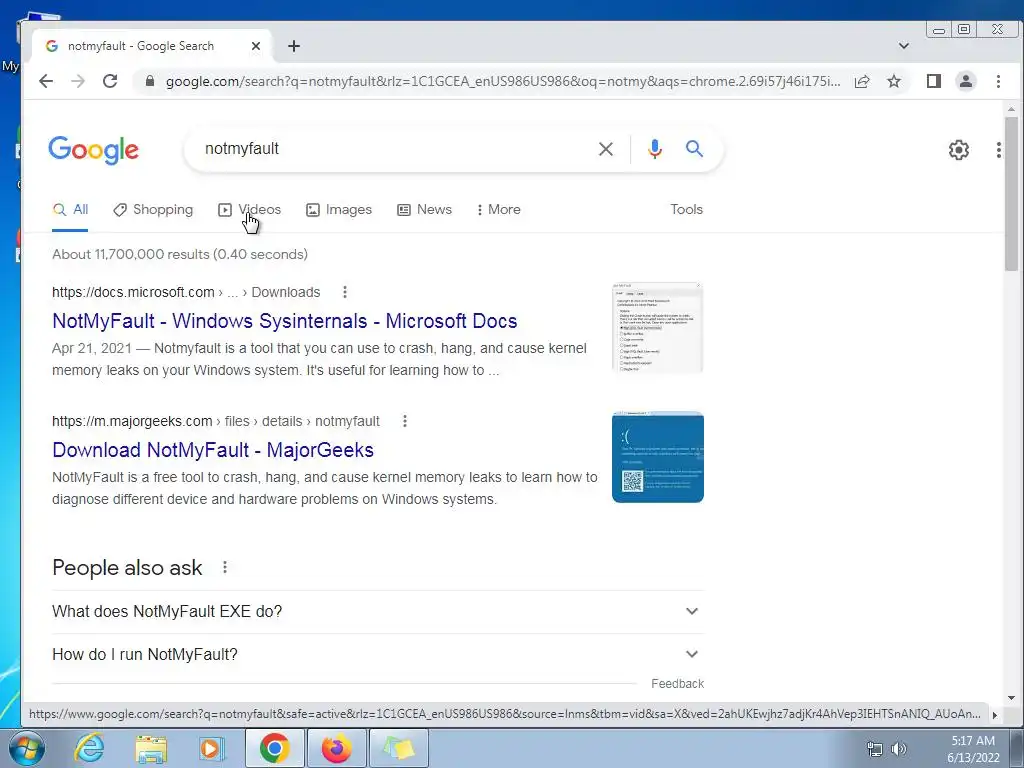Viewport: 1024px width, 768px height.
Task: Click the Microsoft Docs result thumbnail
Action: [x=658, y=328]
